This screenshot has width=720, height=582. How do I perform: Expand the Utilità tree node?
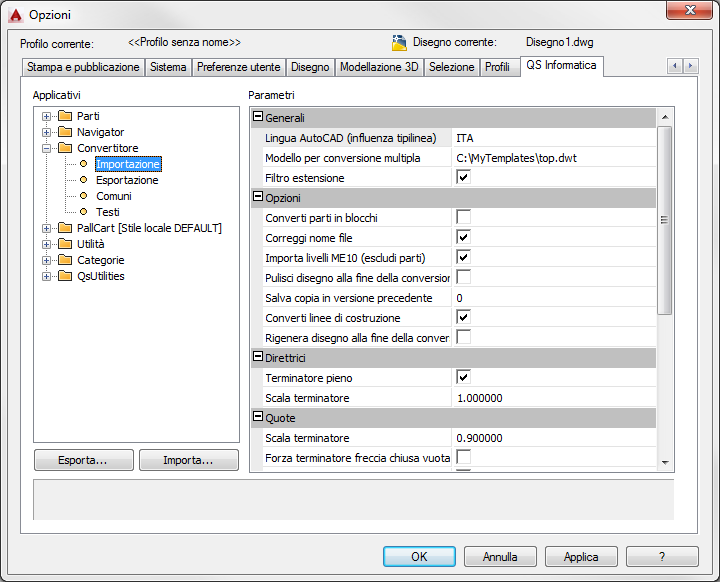point(46,244)
